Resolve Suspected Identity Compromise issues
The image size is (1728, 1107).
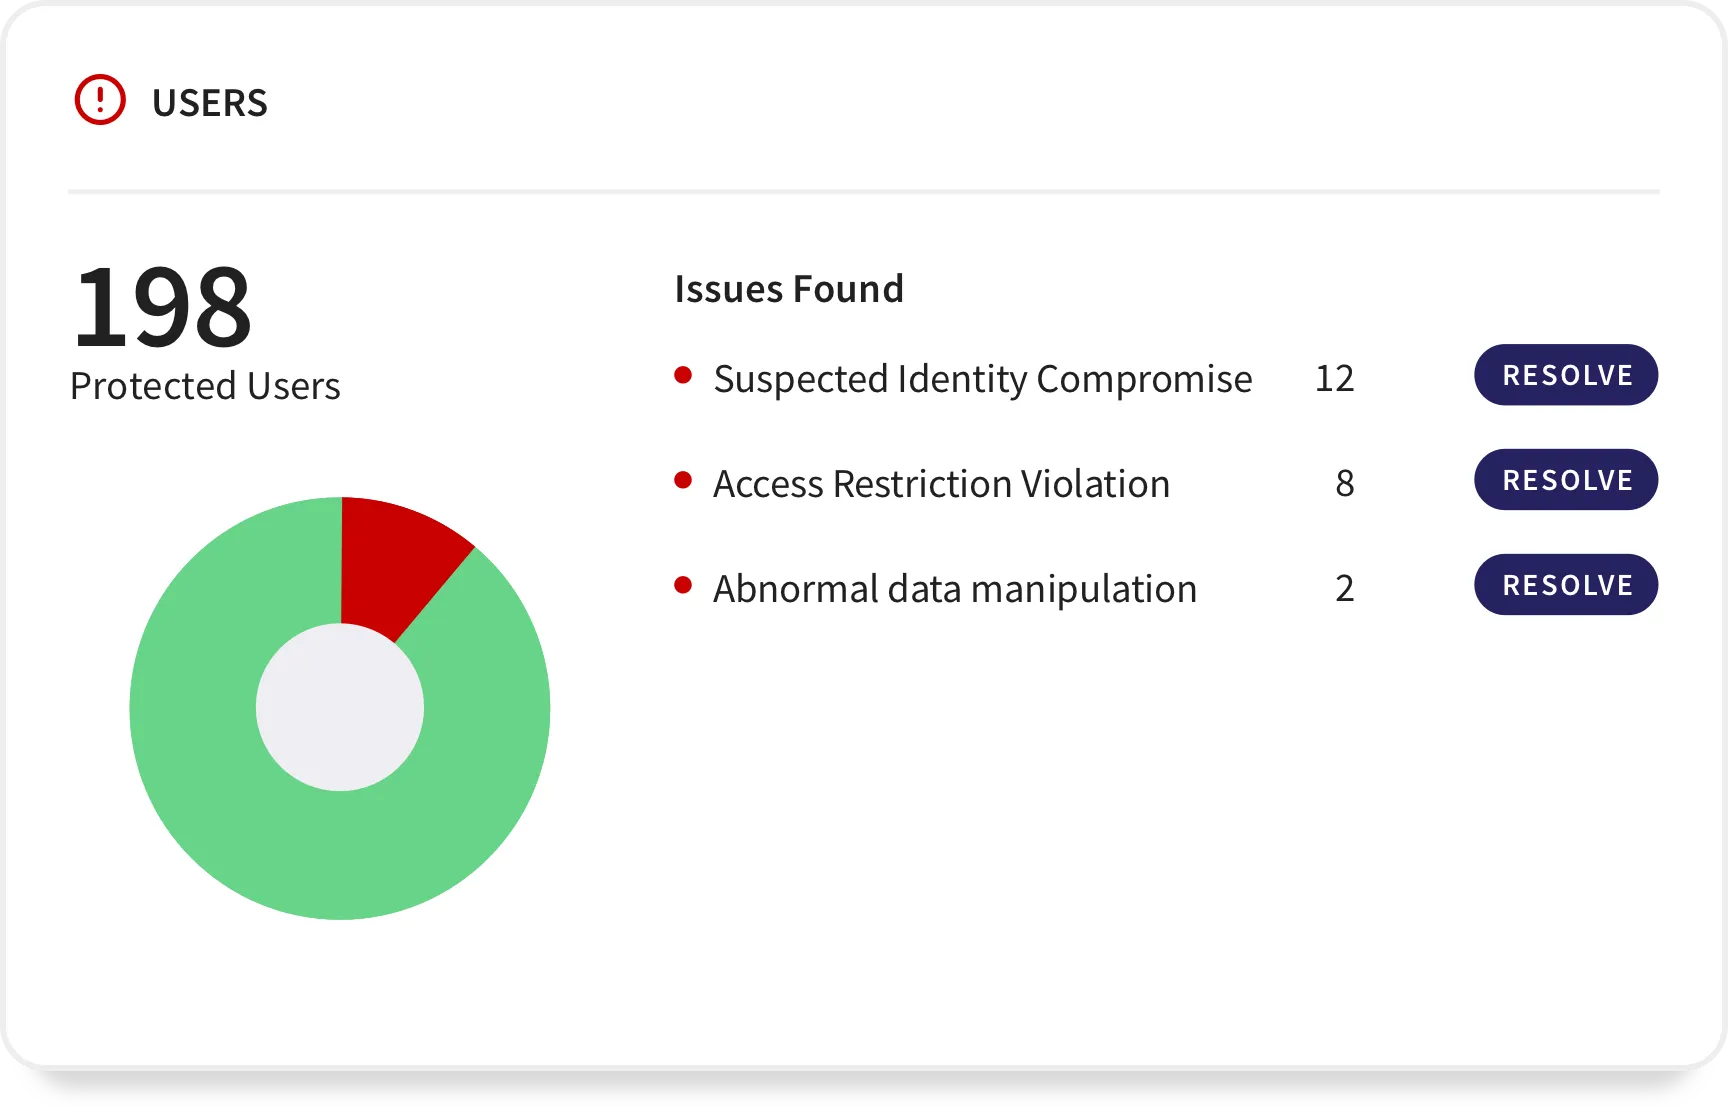pyautogui.click(x=1566, y=375)
